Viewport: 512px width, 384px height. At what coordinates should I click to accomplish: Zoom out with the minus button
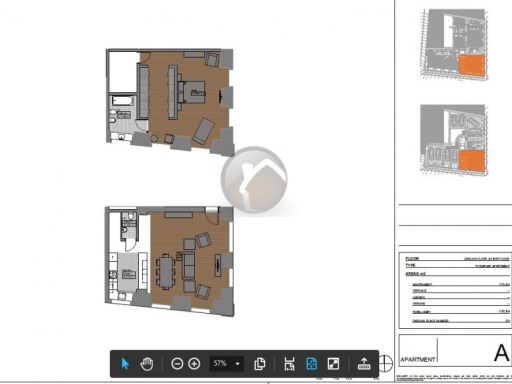click(177, 364)
